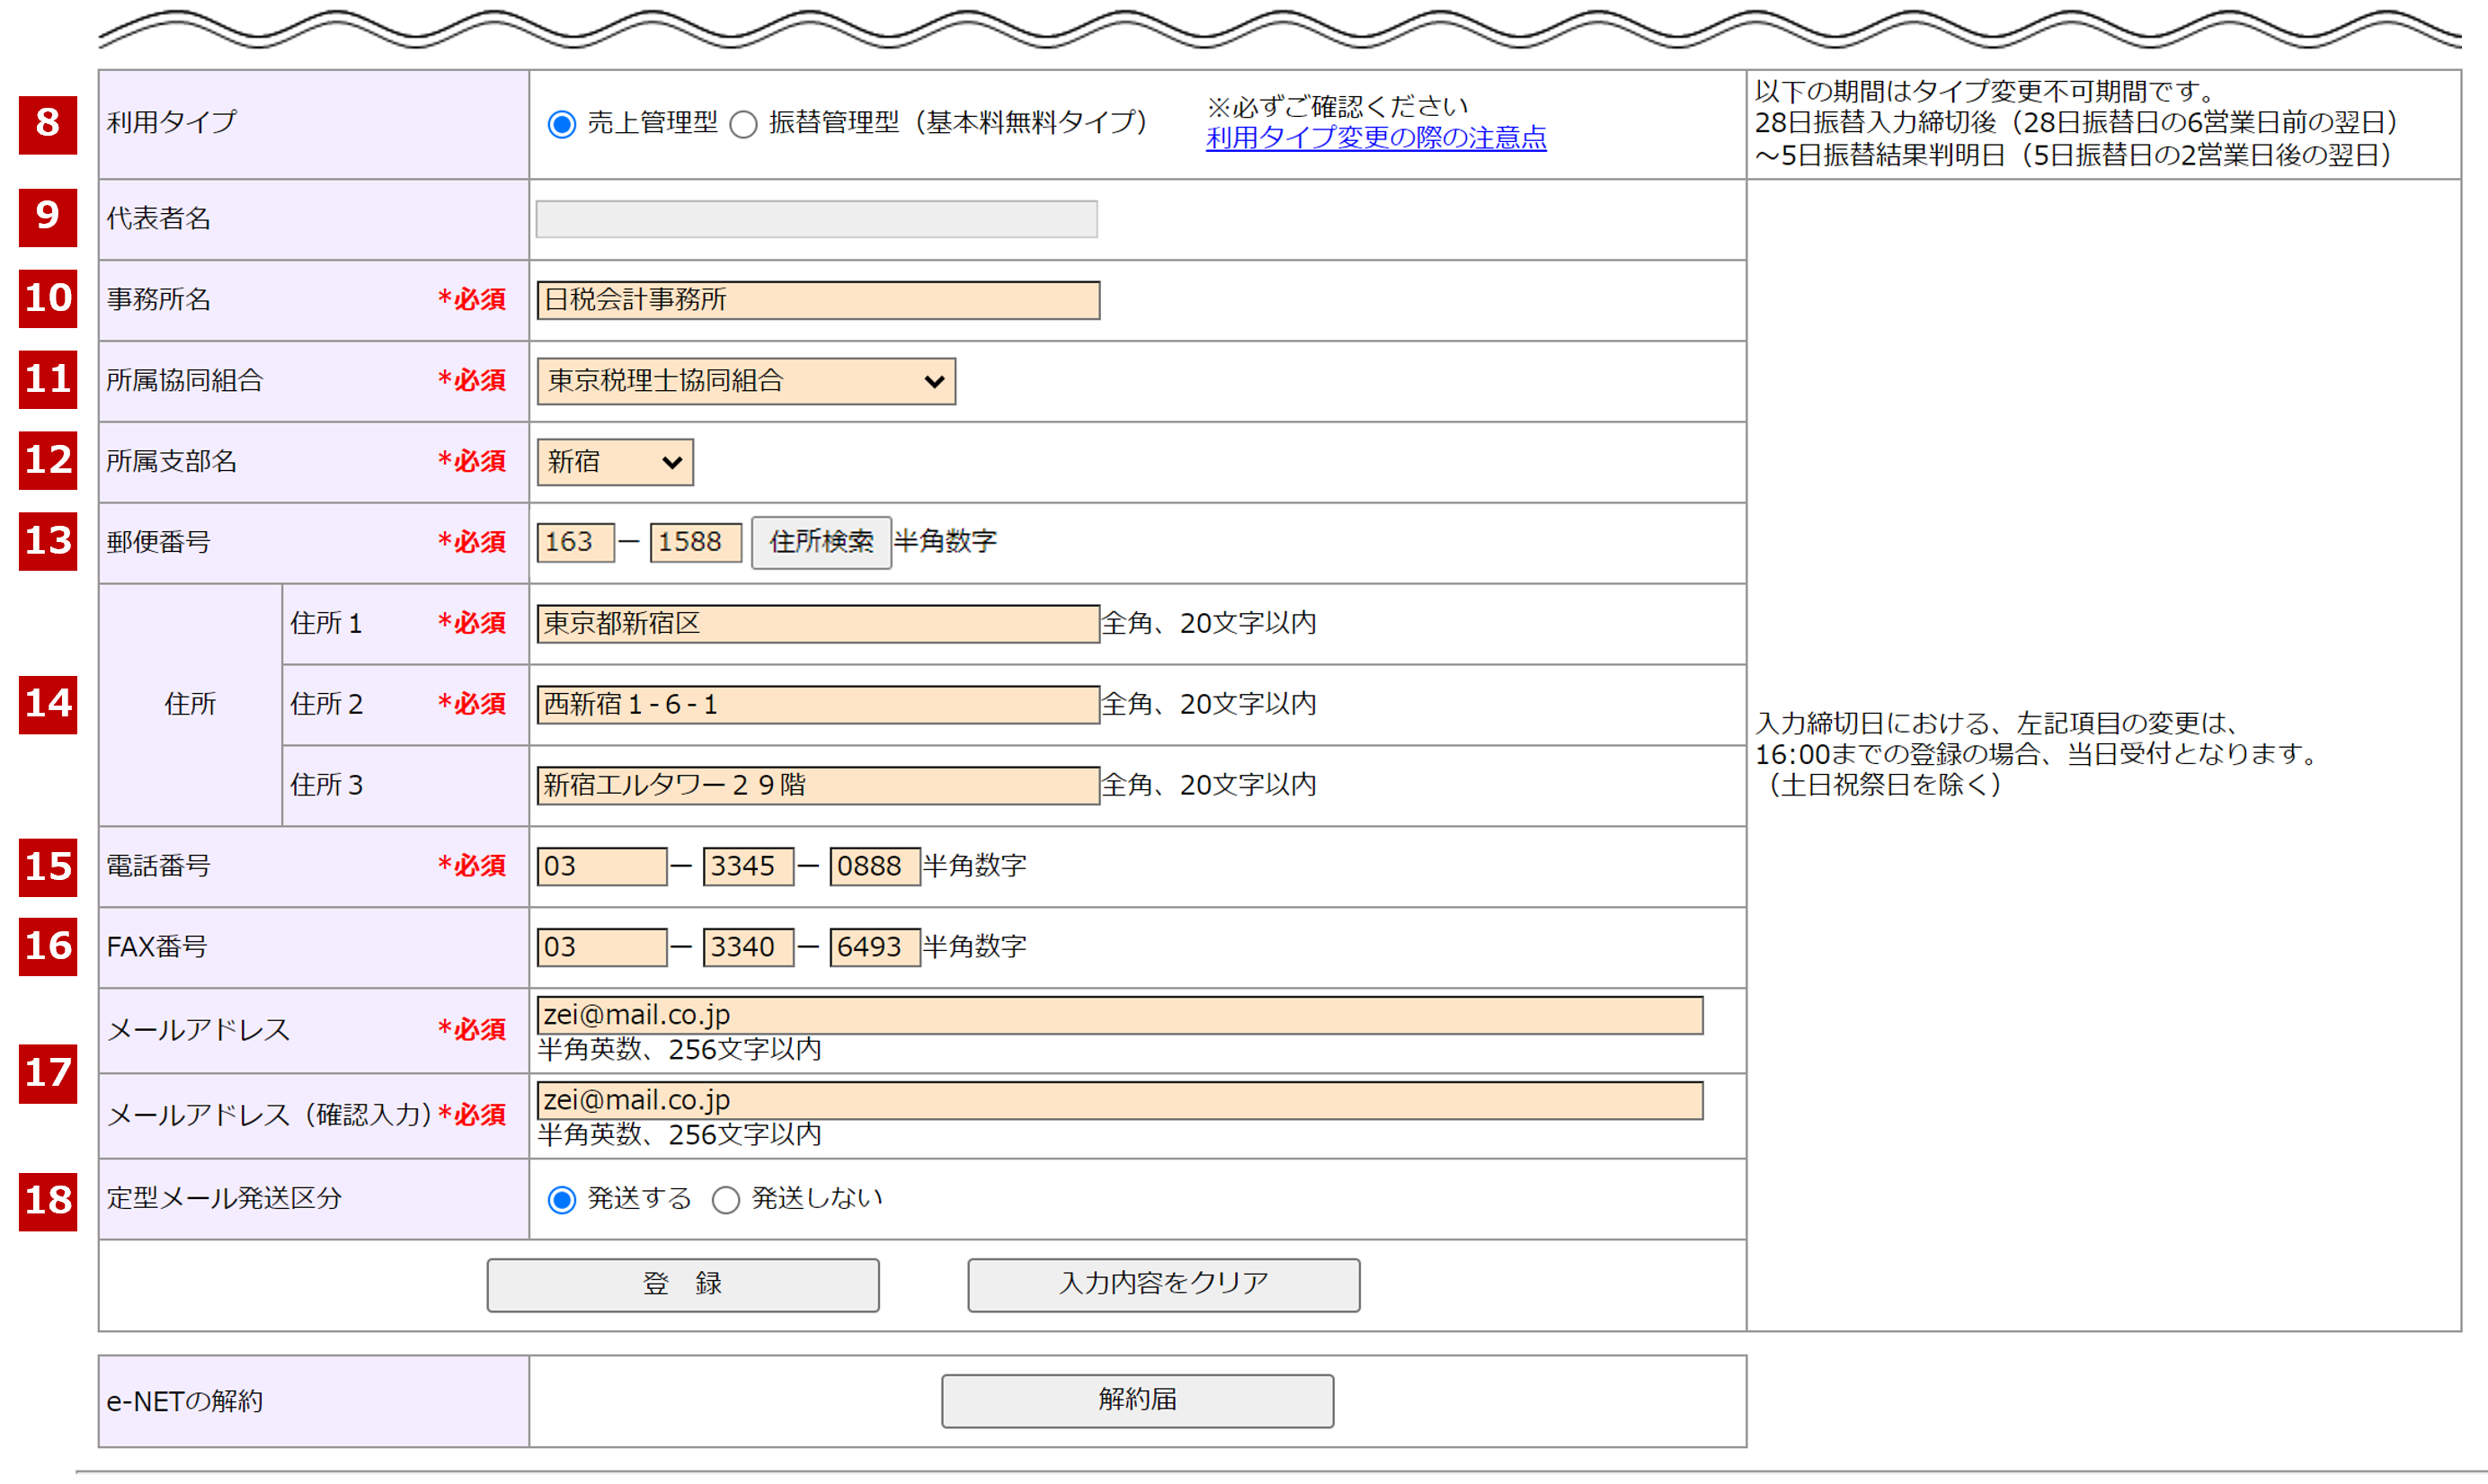Select 売上管理型 usage type radio
Viewport: 2488px width, 1484px height.
(562, 124)
